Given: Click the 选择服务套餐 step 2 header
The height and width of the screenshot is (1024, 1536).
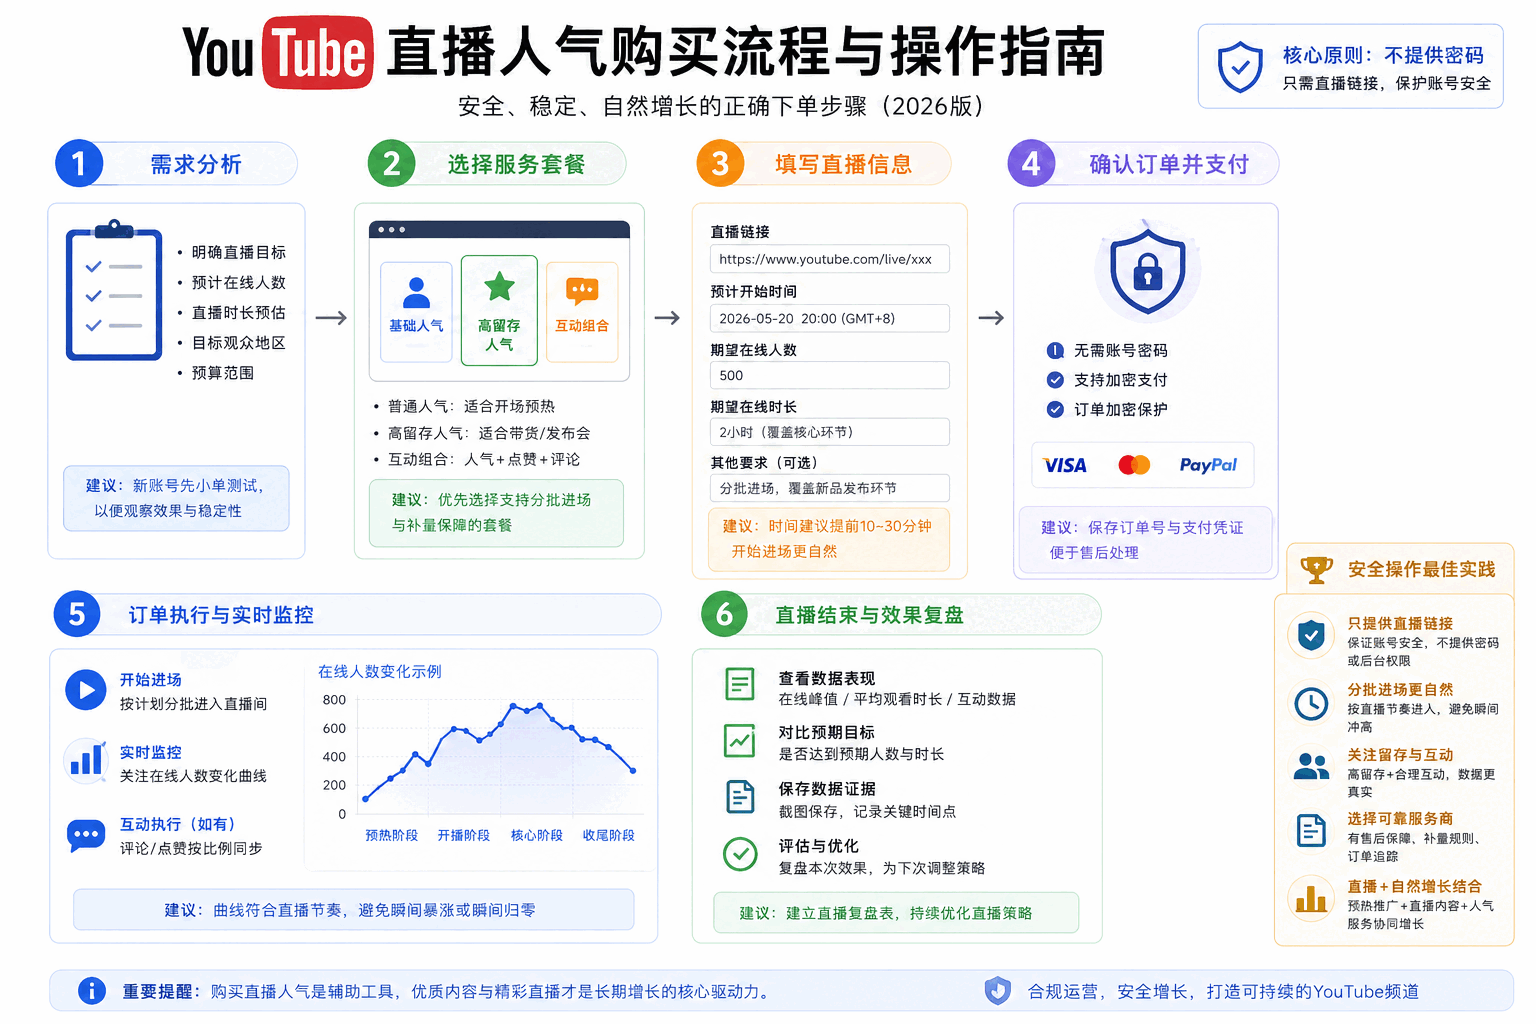Looking at the screenshot, I should (496, 164).
